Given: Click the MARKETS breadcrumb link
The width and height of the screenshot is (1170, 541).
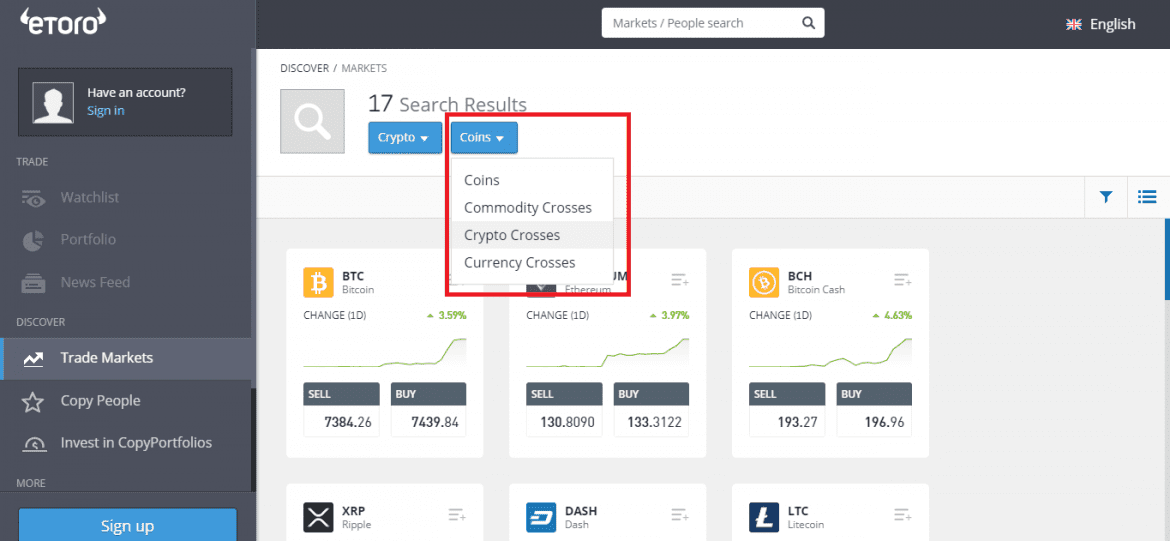Looking at the screenshot, I should (364, 68).
